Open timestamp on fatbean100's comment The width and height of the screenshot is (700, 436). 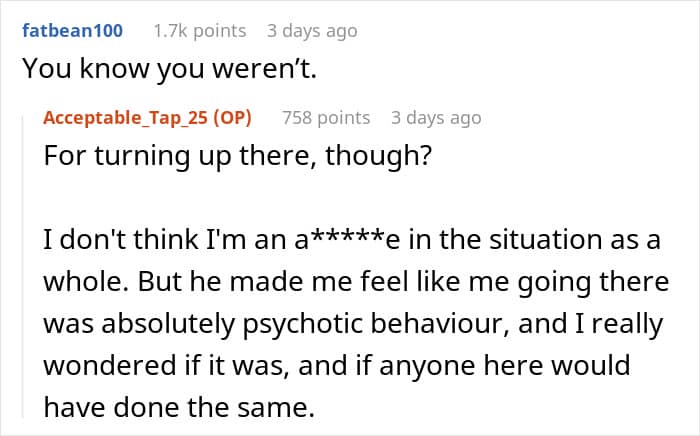[x=312, y=31]
